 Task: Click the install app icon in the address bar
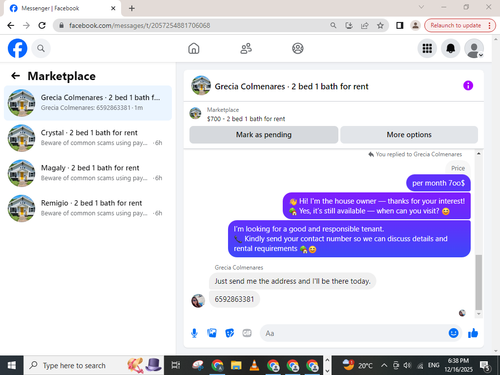coord(349,25)
